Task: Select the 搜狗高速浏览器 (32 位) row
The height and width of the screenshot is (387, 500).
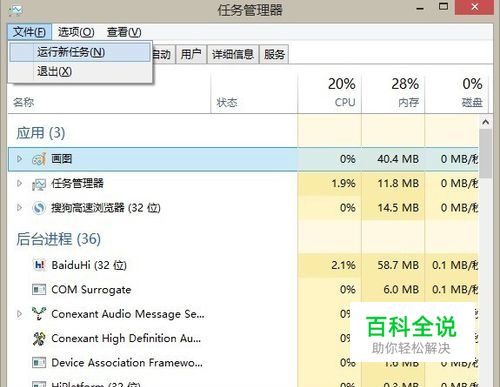Action: point(243,208)
